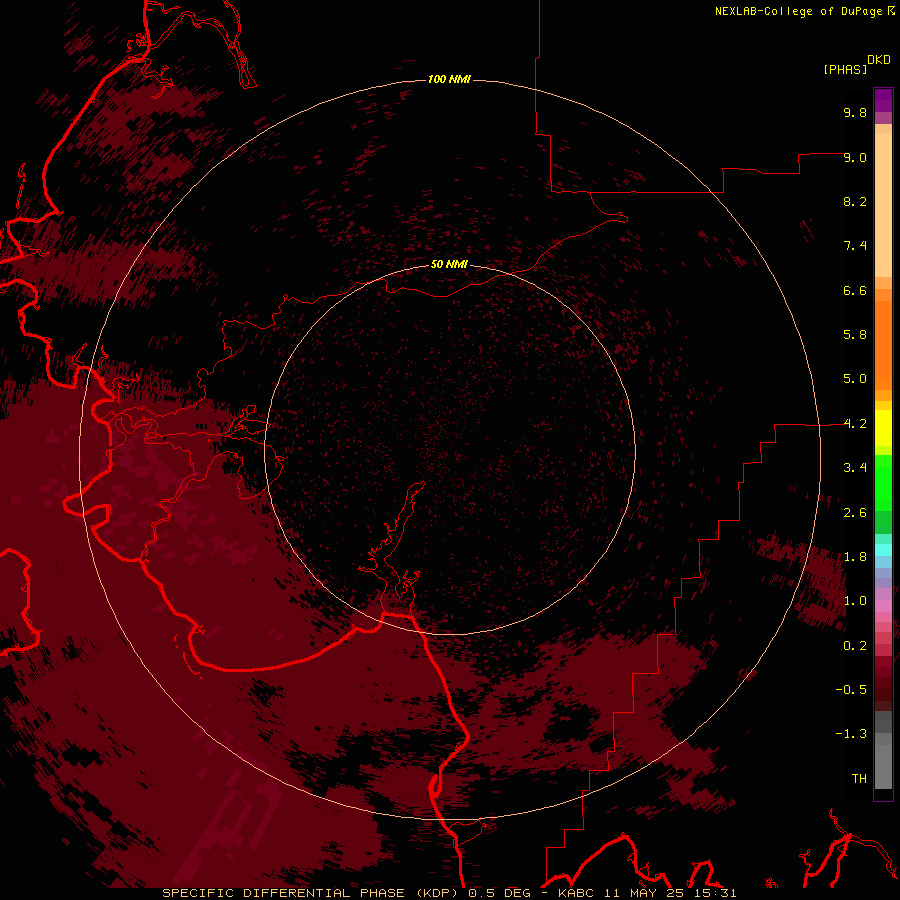Click the 1.0 value on the legend
The image size is (900, 900).
coord(855,601)
